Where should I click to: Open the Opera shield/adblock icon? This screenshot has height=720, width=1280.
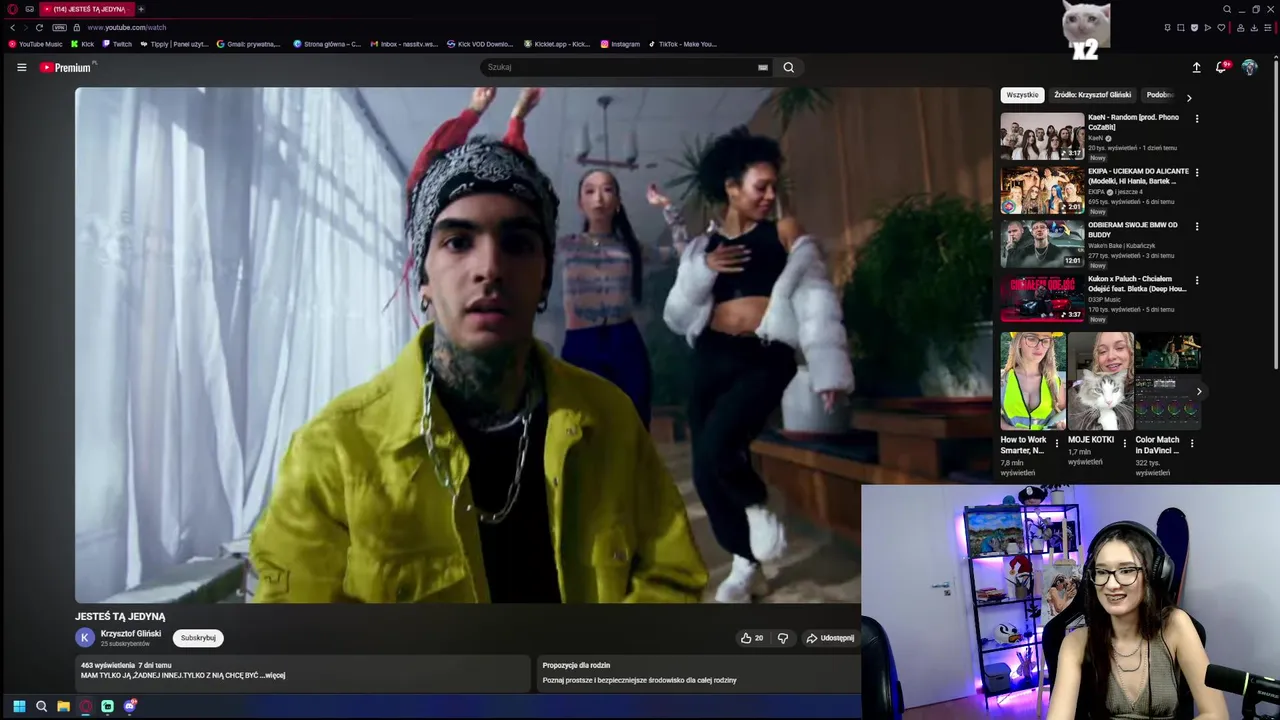[1194, 27]
